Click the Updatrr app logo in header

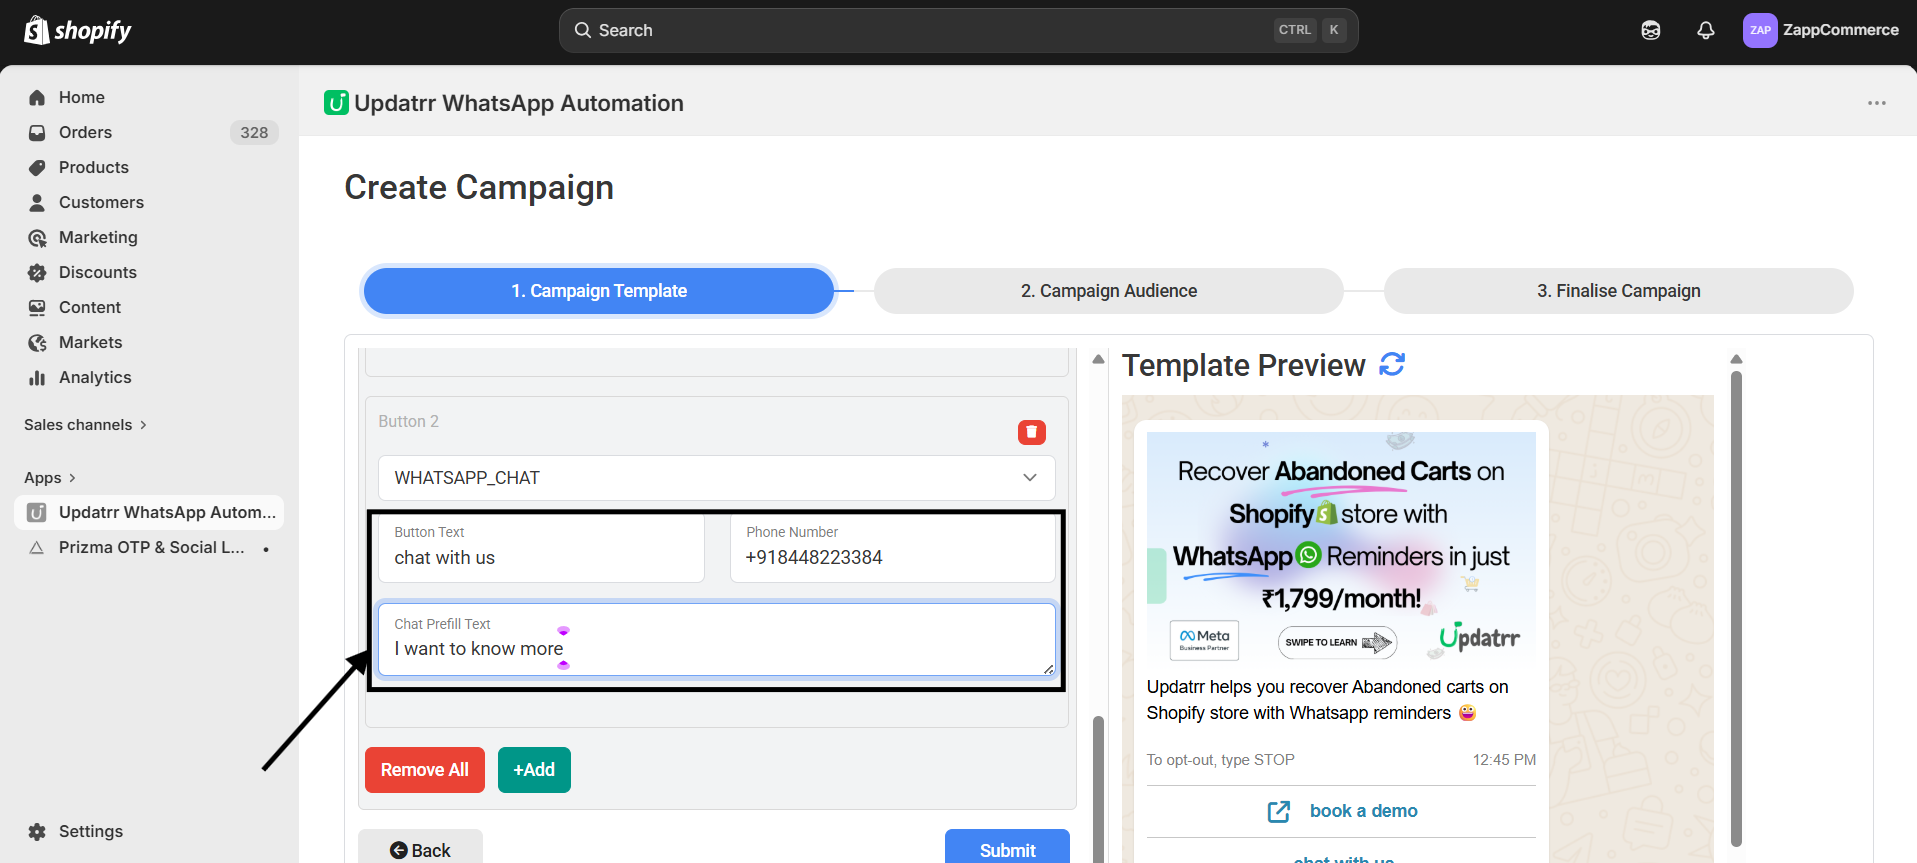point(336,103)
